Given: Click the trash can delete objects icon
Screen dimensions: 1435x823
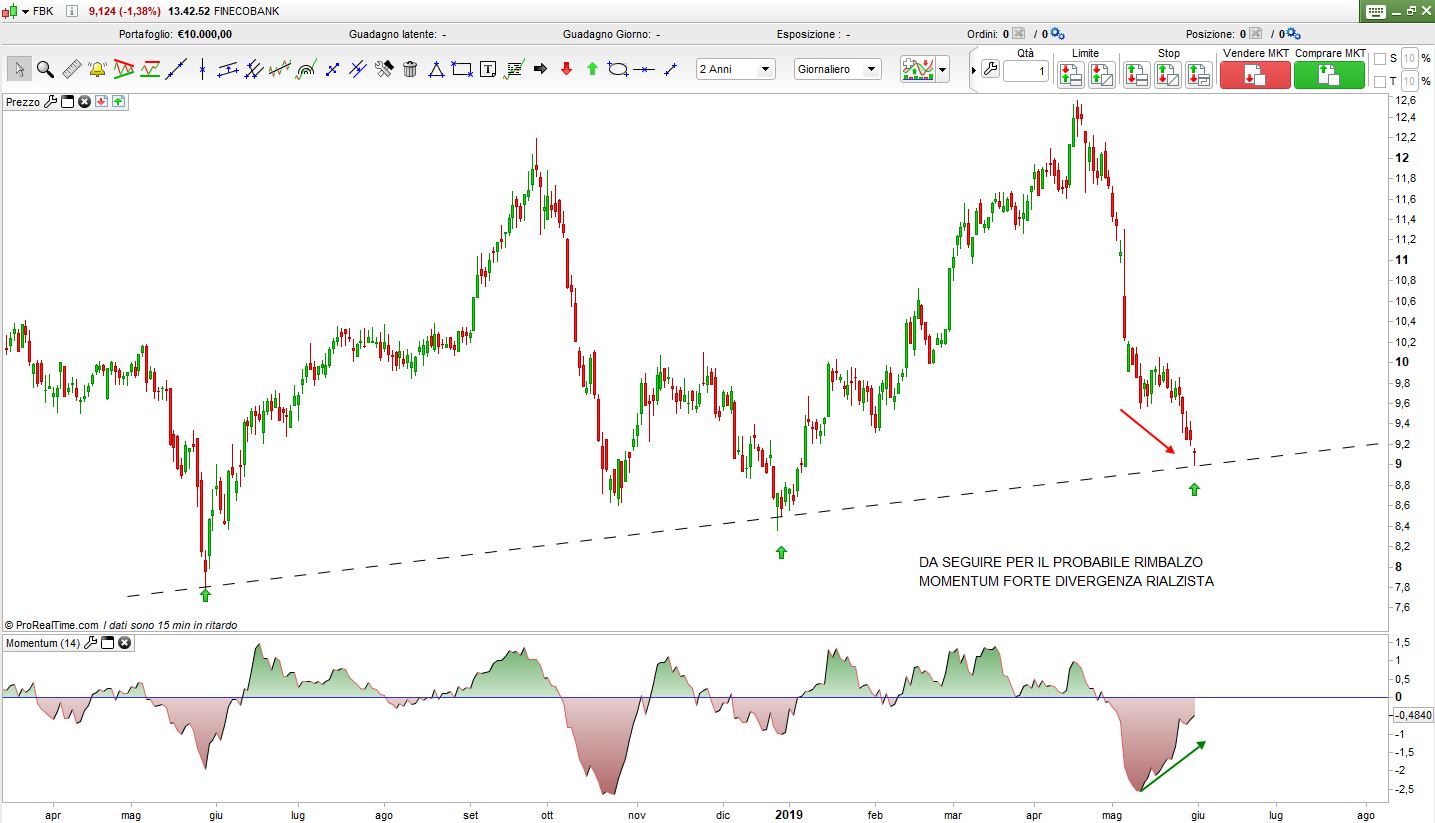Looking at the screenshot, I should [410, 69].
